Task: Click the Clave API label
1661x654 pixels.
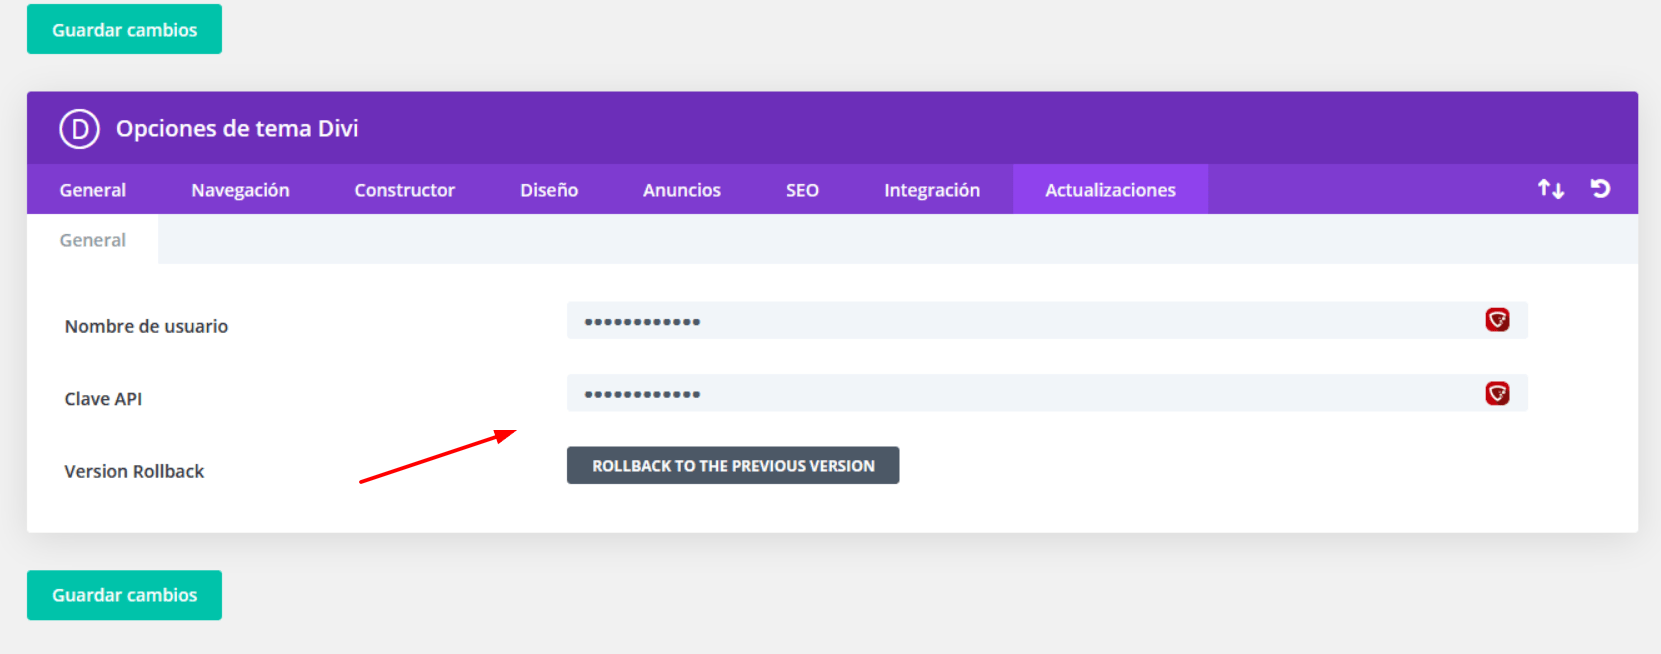Action: click(103, 399)
